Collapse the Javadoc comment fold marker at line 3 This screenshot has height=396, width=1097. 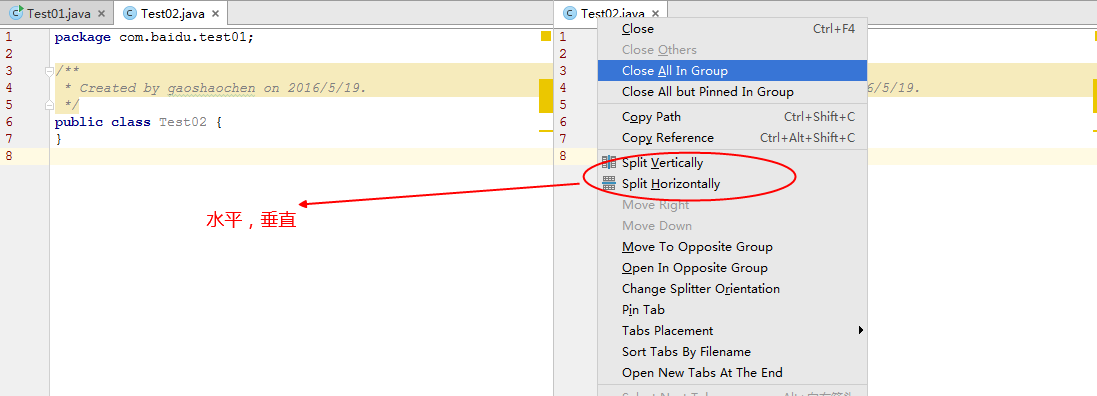click(x=49, y=71)
